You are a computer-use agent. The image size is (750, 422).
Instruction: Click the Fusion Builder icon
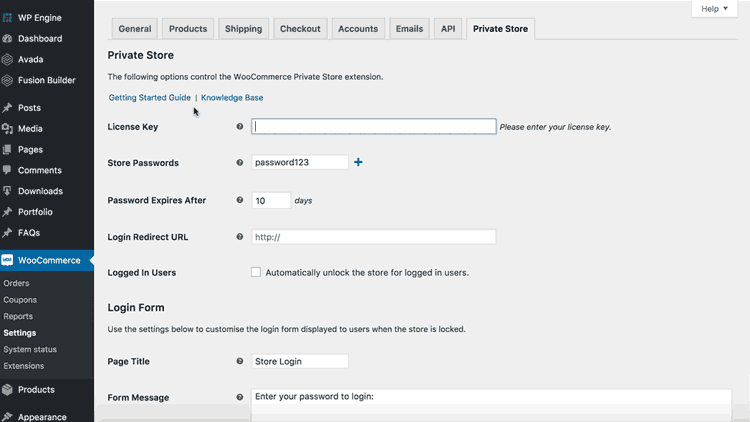7,80
